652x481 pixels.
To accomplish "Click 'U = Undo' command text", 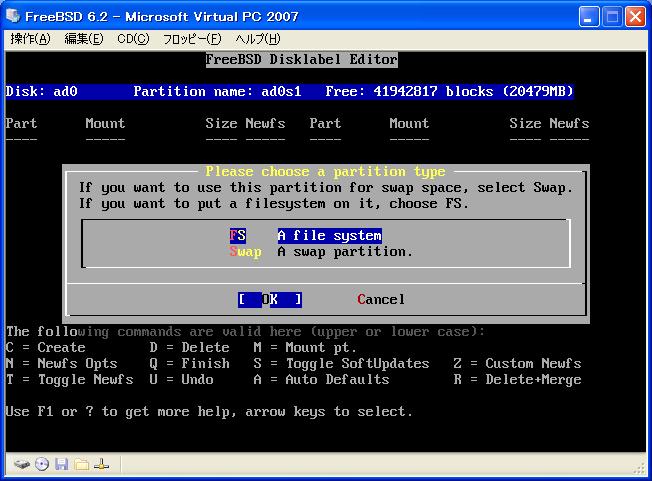I will point(182,380).
